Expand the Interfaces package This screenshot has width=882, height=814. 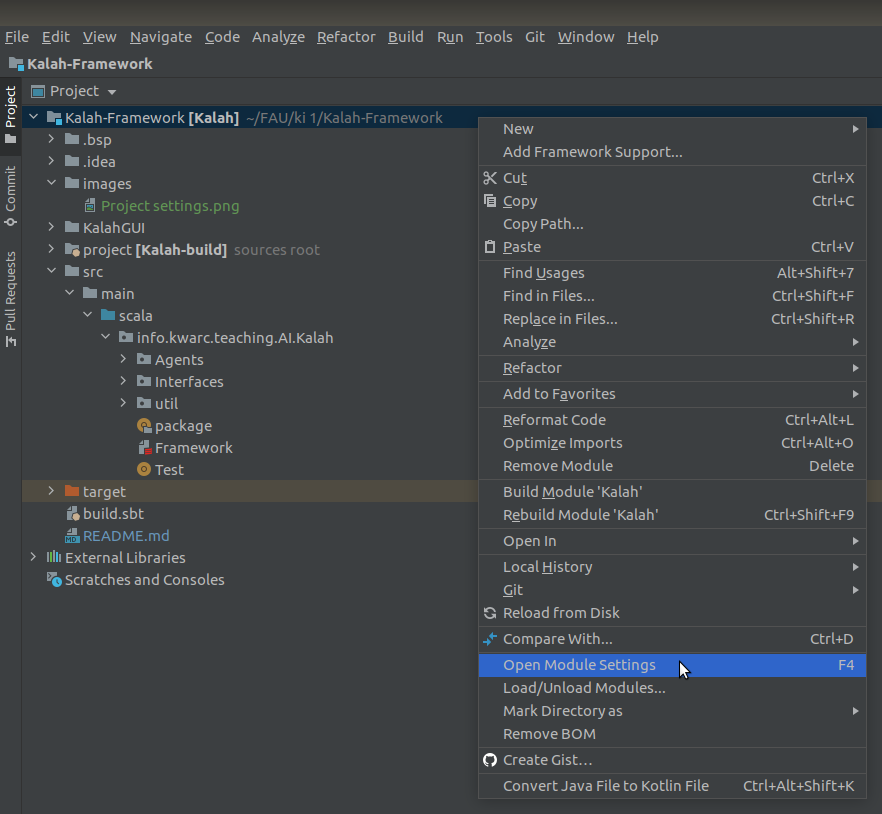pos(123,381)
